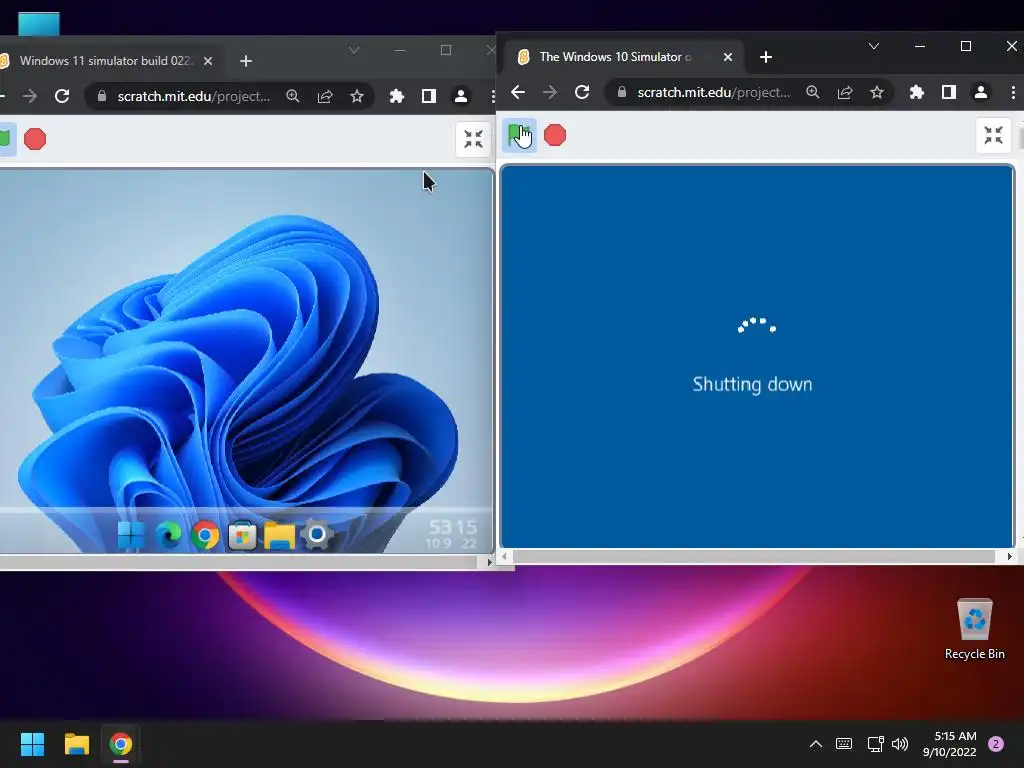Maximize the Windows 10 Simulator browser window

click(x=966, y=46)
